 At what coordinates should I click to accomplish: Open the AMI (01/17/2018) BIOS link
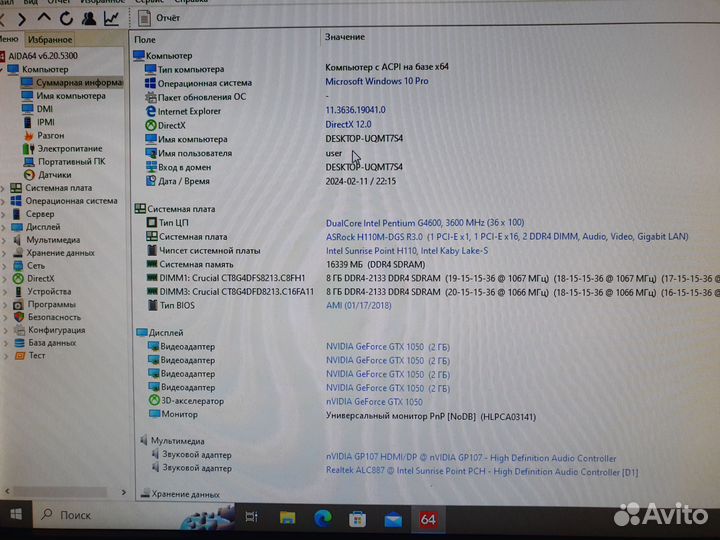pos(359,305)
